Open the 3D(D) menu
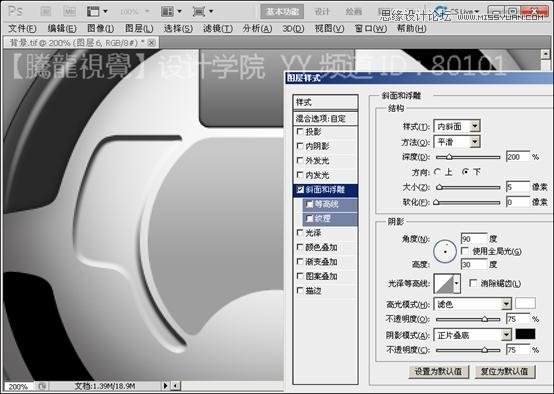 click(x=293, y=28)
